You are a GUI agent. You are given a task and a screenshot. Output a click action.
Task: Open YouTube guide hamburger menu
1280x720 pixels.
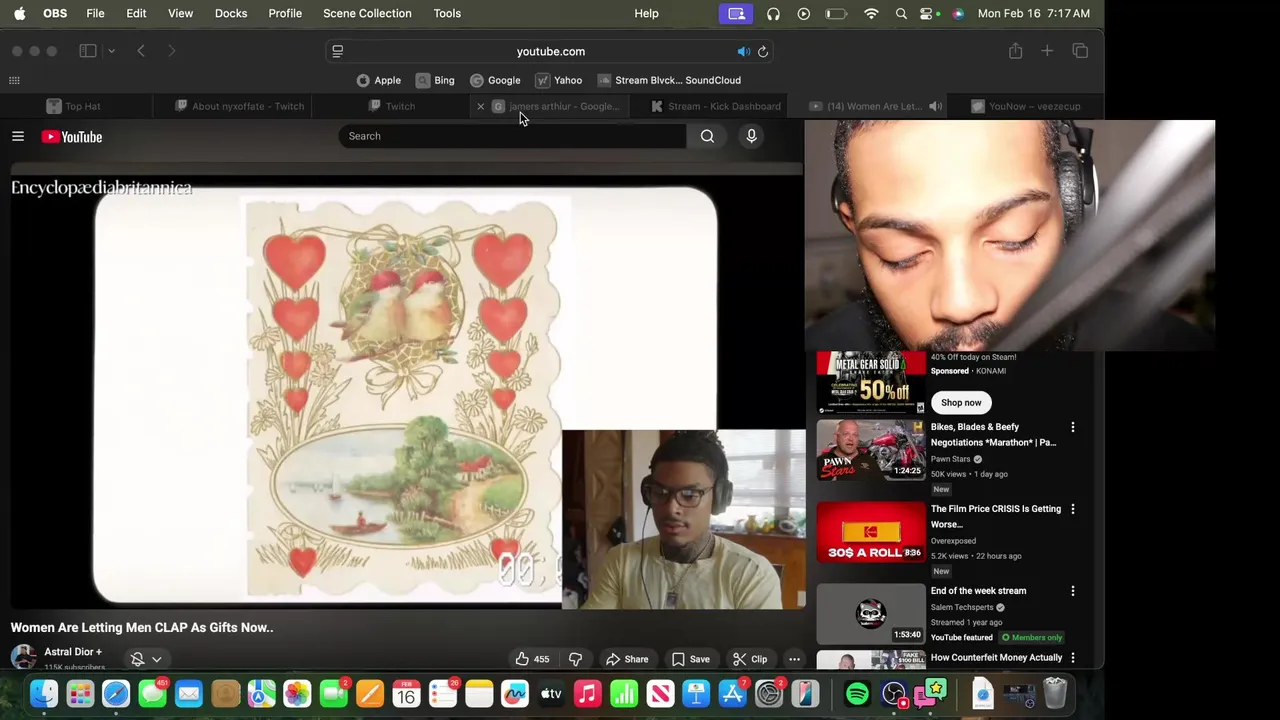pos(18,136)
